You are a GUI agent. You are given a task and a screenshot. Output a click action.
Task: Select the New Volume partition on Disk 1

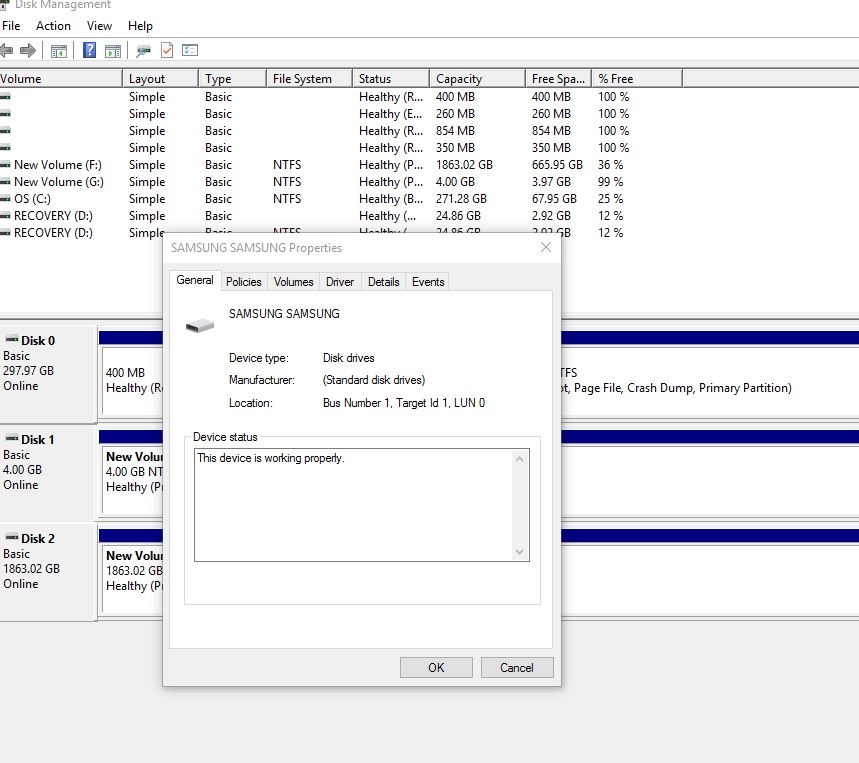coord(133,480)
